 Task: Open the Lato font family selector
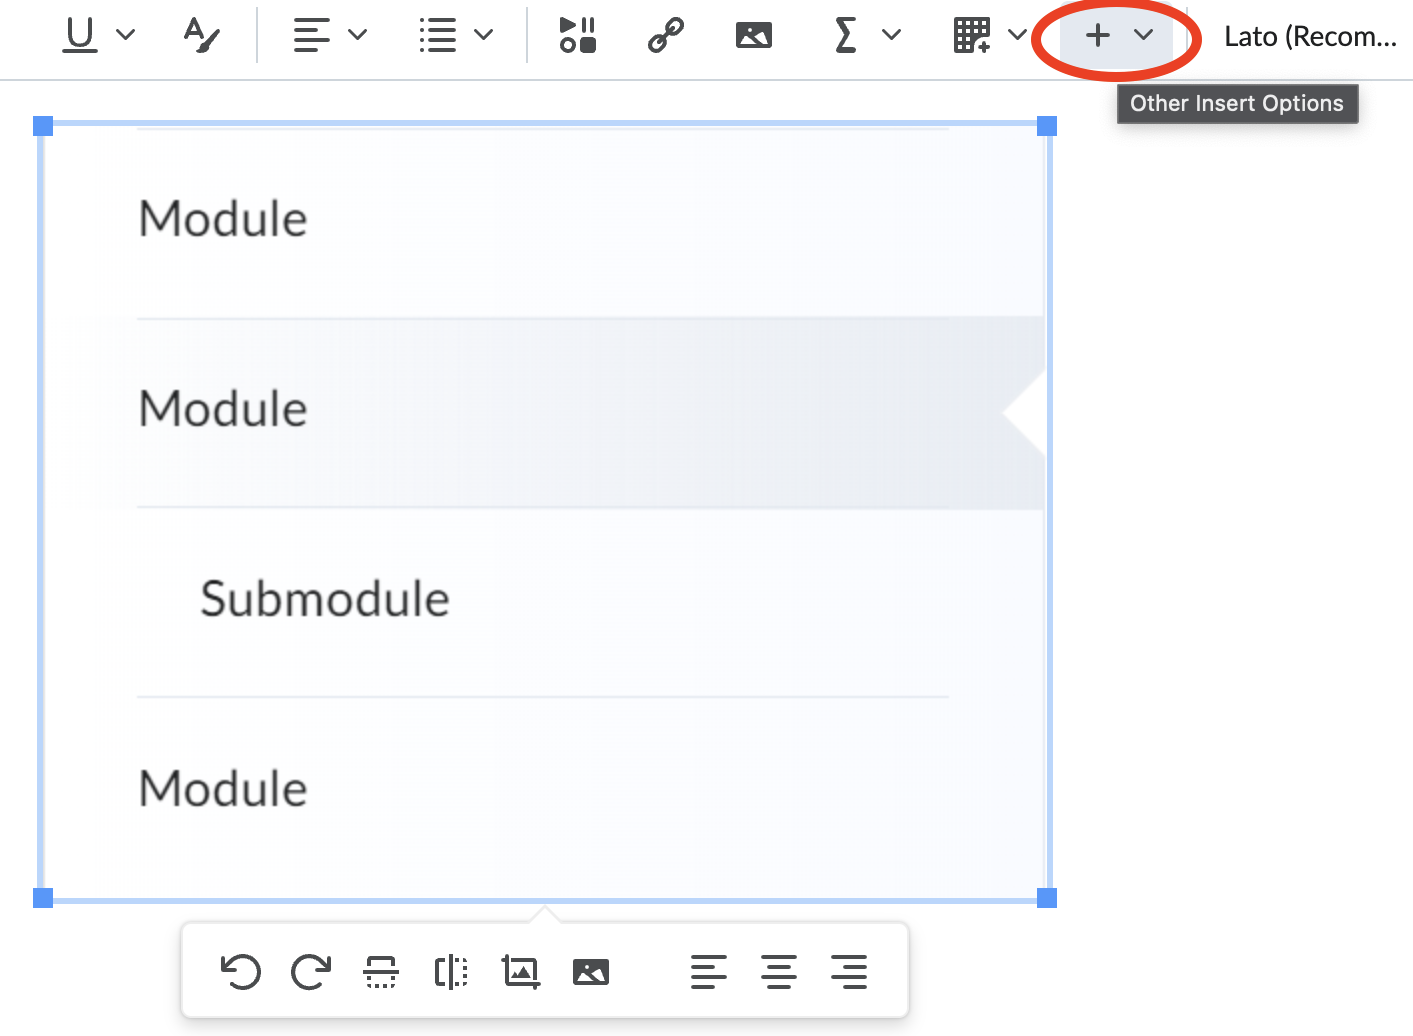(1309, 37)
